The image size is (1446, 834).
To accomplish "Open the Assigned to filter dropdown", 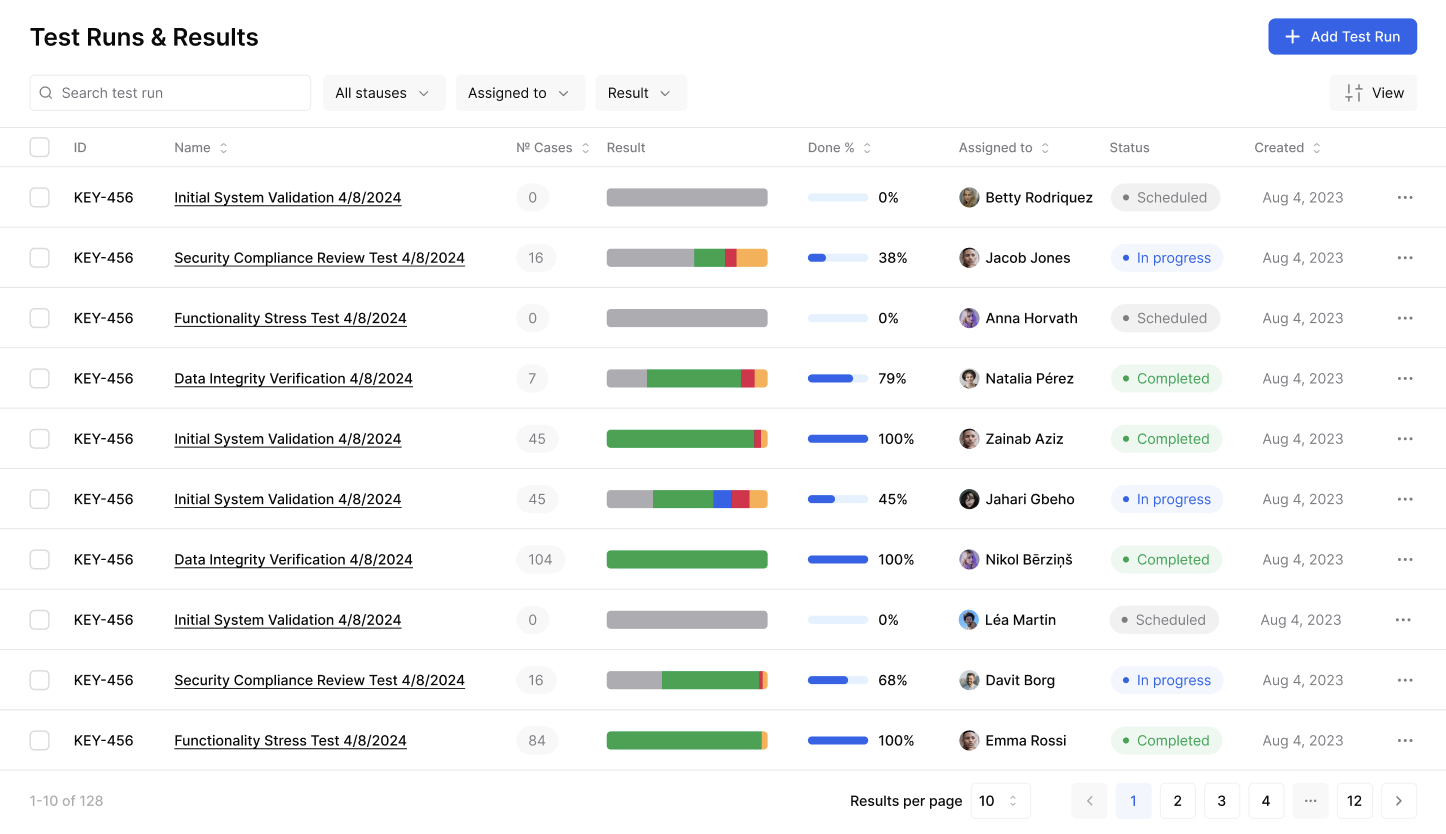I will click(x=519, y=93).
